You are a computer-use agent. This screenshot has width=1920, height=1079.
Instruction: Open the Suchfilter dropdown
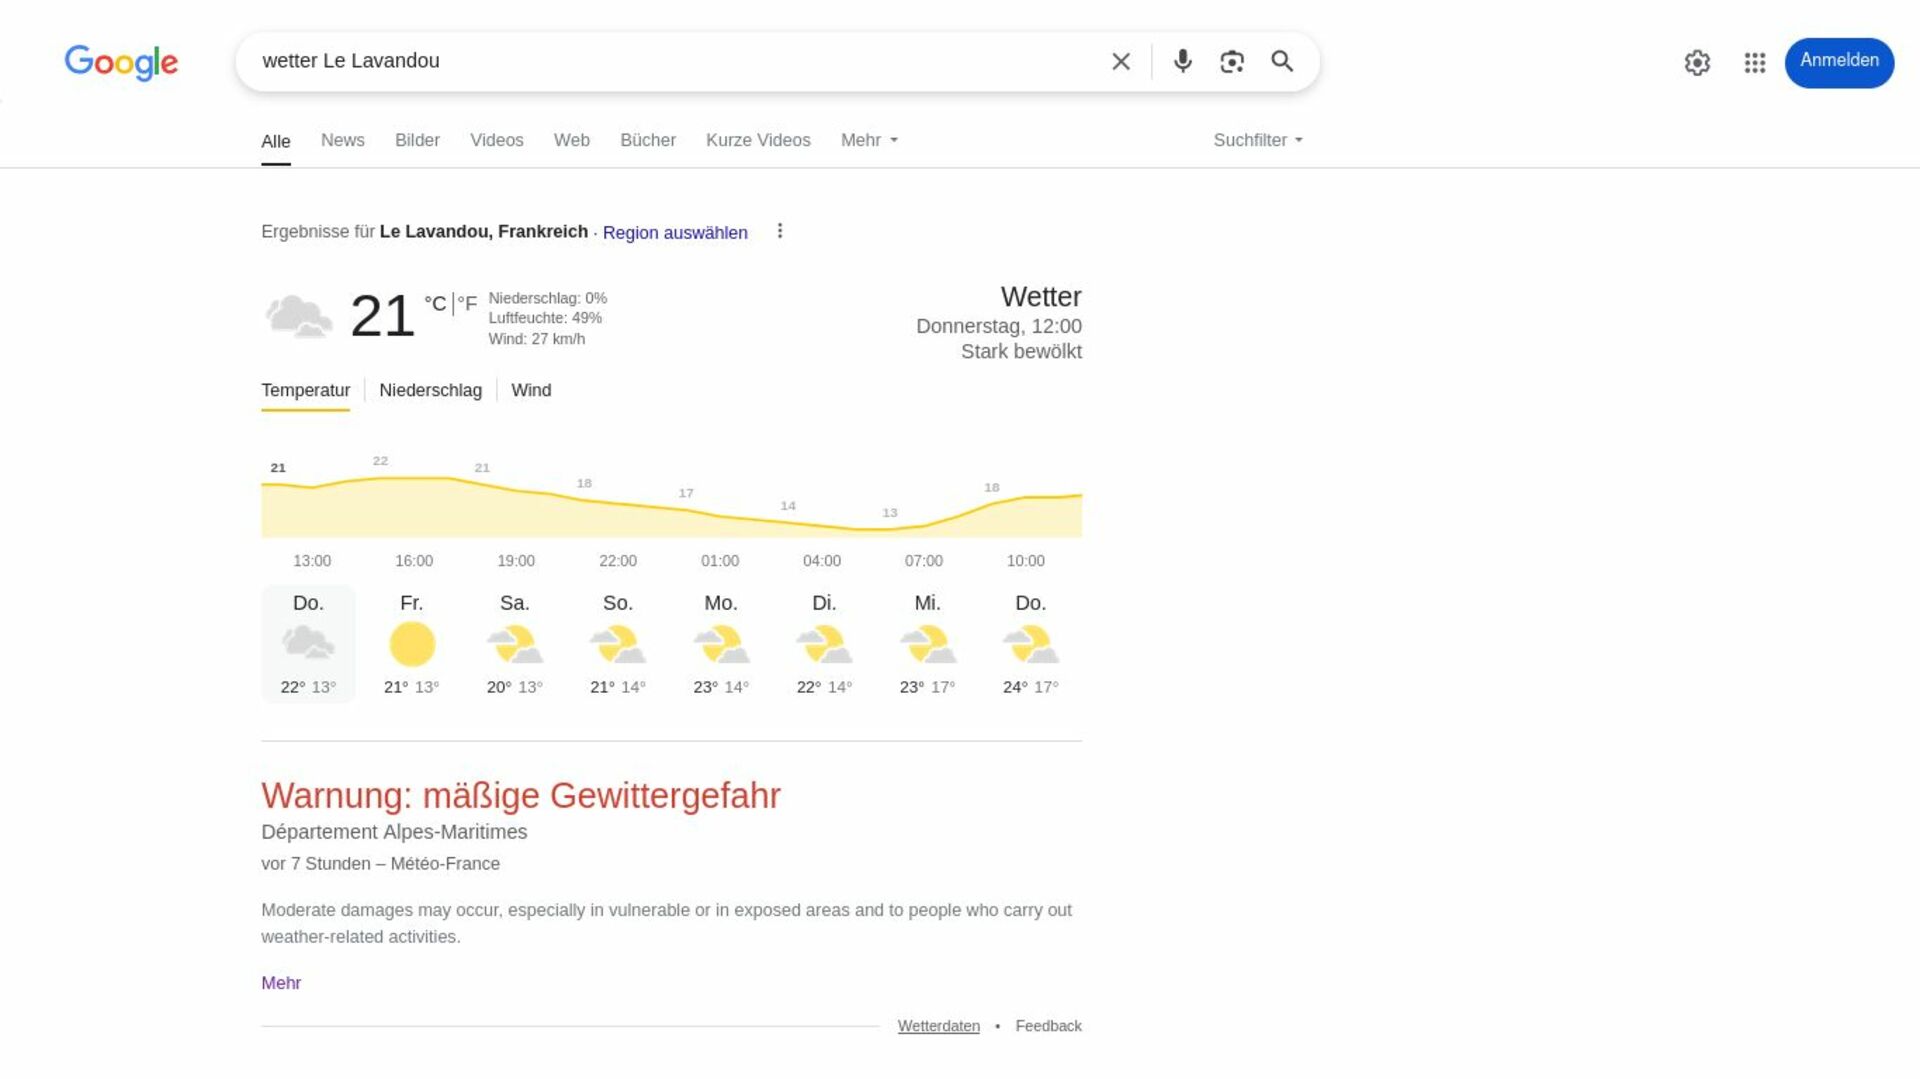click(1258, 140)
